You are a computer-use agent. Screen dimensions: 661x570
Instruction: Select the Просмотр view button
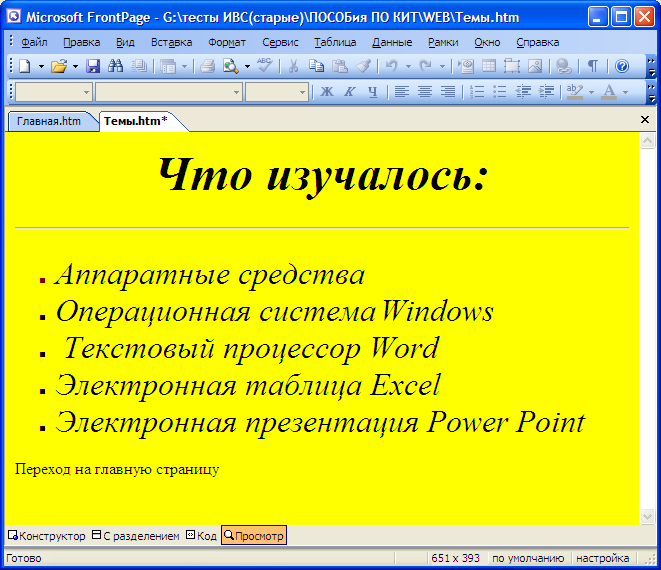click(254, 535)
